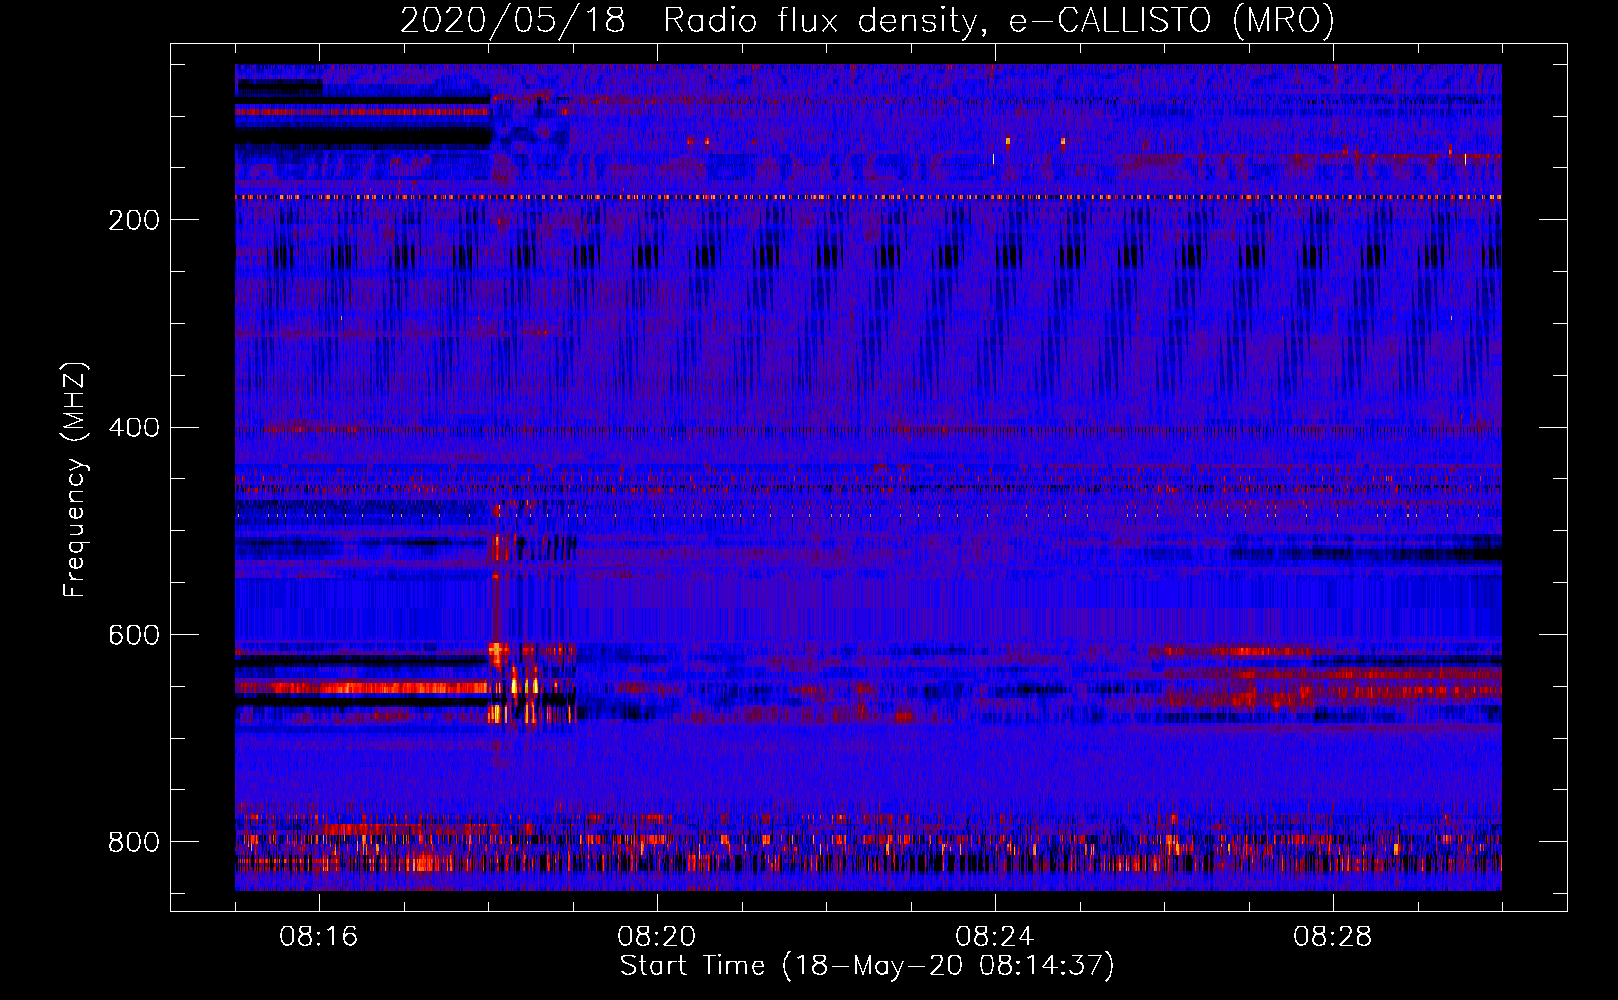This screenshot has height=1000, width=1618.
Task: Click the "800" frequency tick label
Action: [x=134, y=842]
